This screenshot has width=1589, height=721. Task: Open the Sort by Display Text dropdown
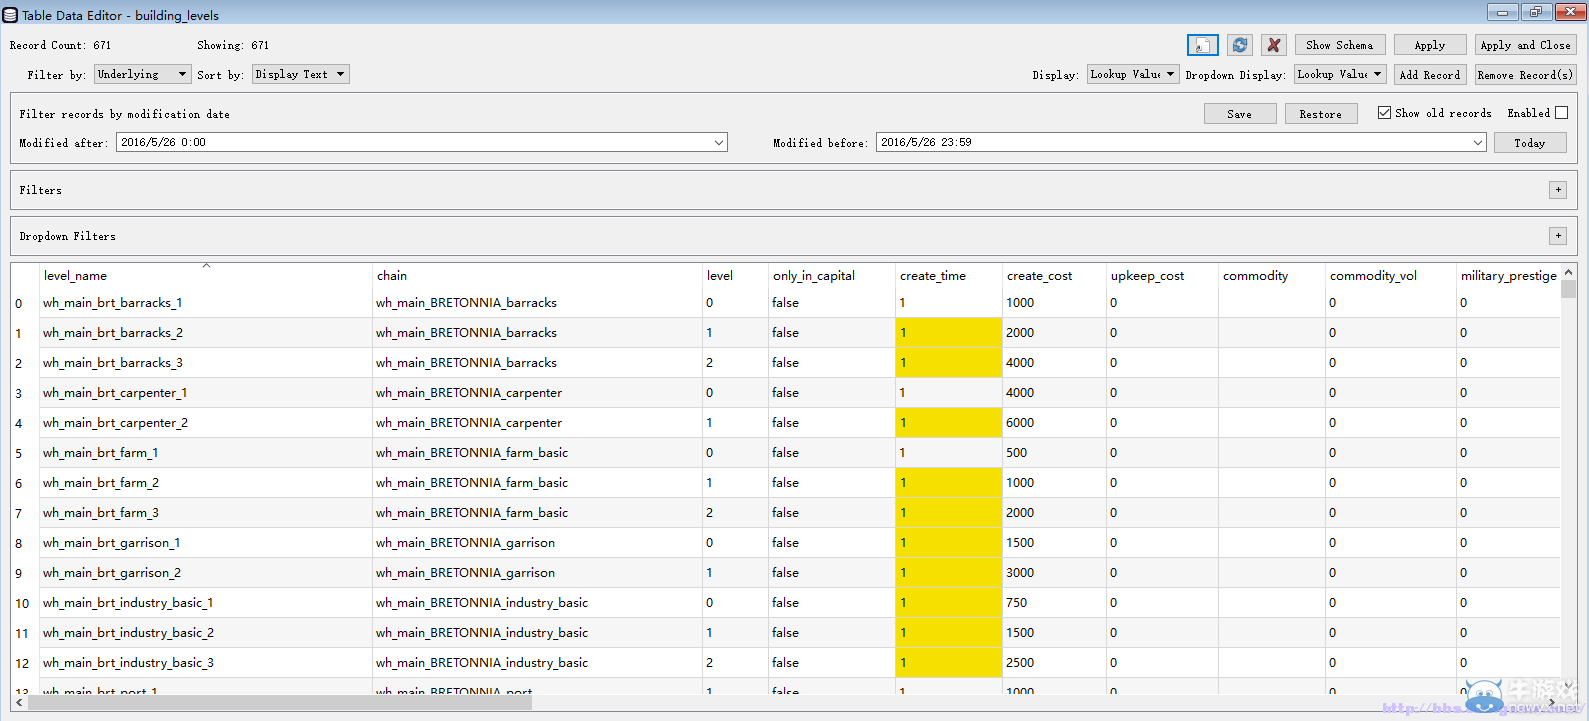[300, 74]
